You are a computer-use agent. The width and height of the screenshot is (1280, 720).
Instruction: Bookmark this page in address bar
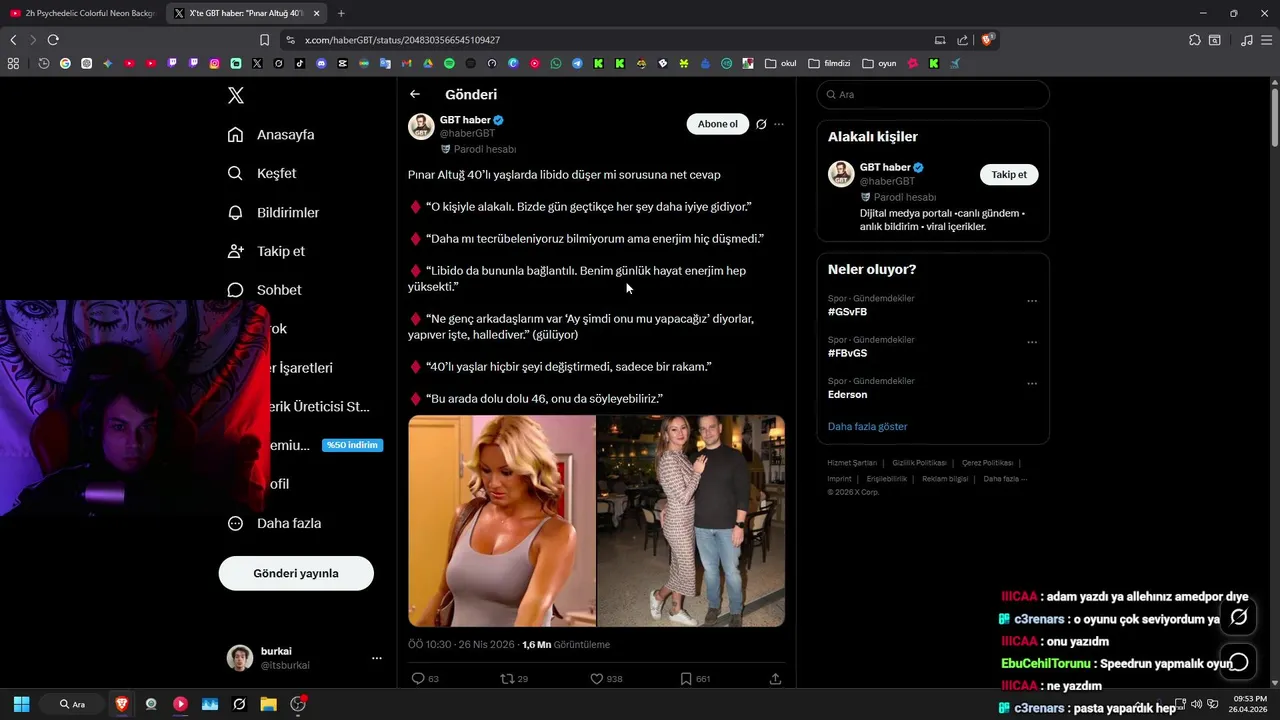pos(264,40)
